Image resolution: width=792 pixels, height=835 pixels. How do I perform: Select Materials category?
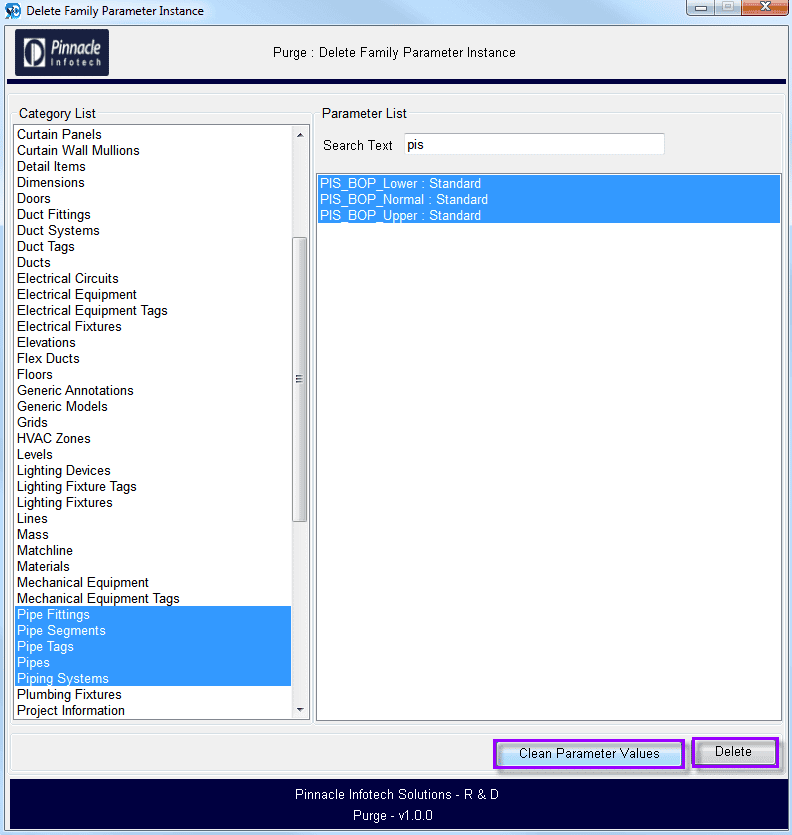pos(153,566)
